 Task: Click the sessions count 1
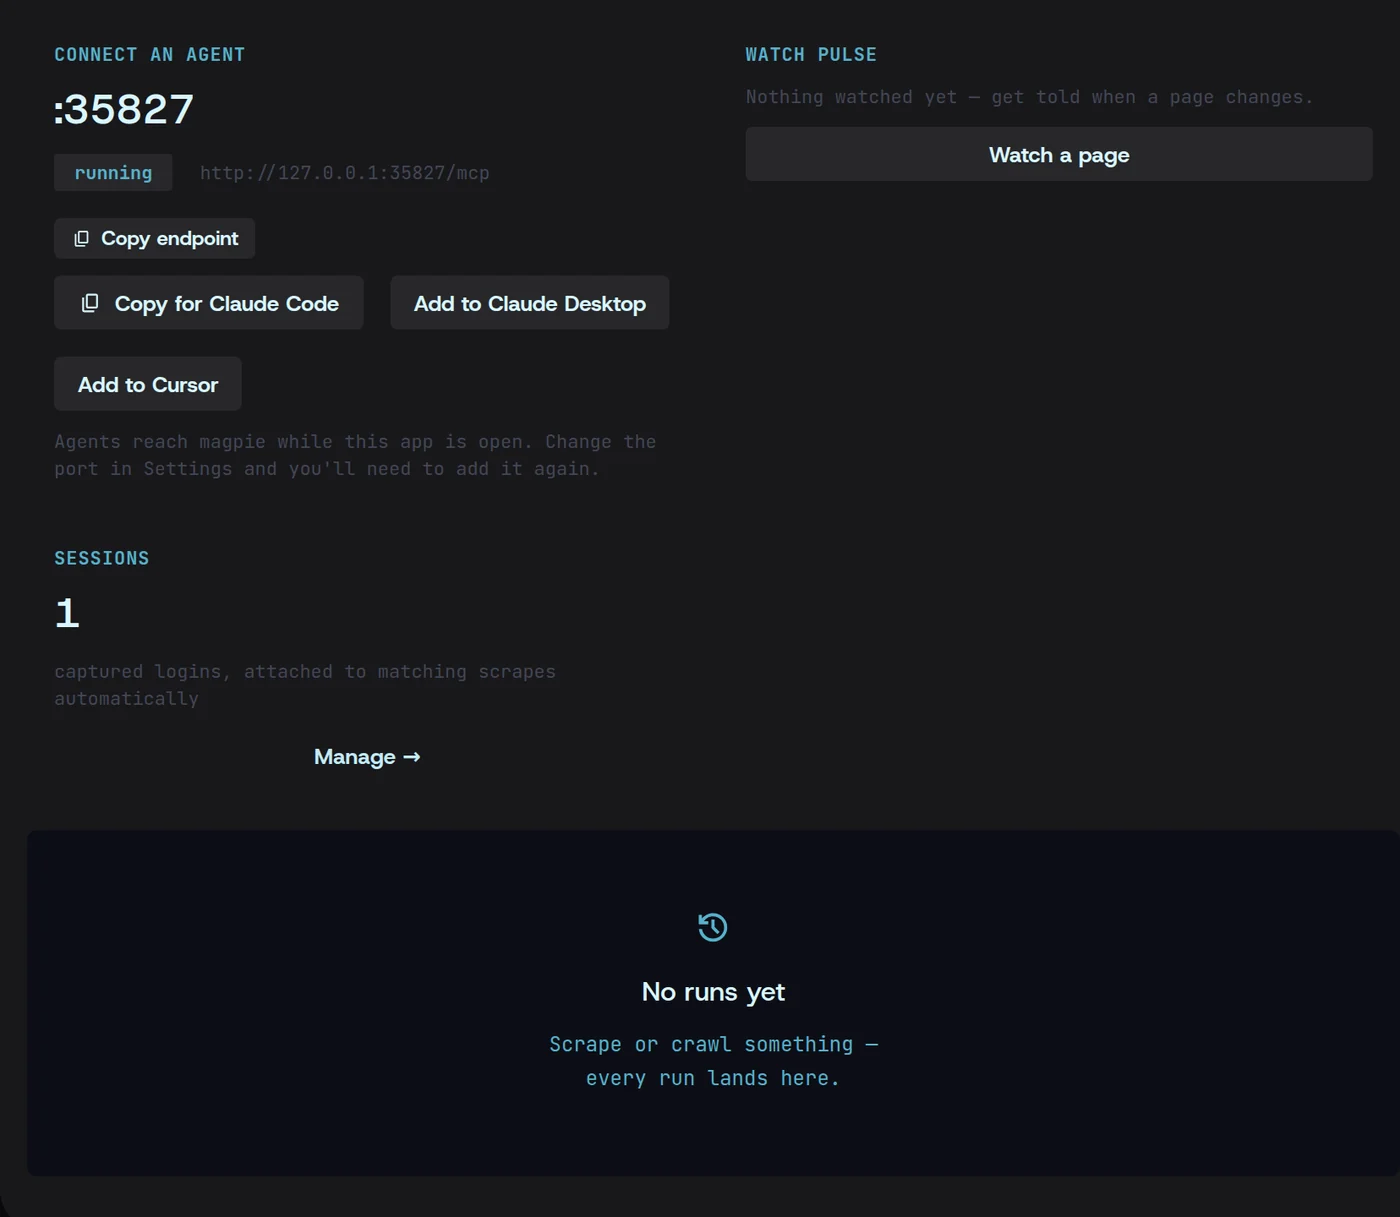click(67, 613)
